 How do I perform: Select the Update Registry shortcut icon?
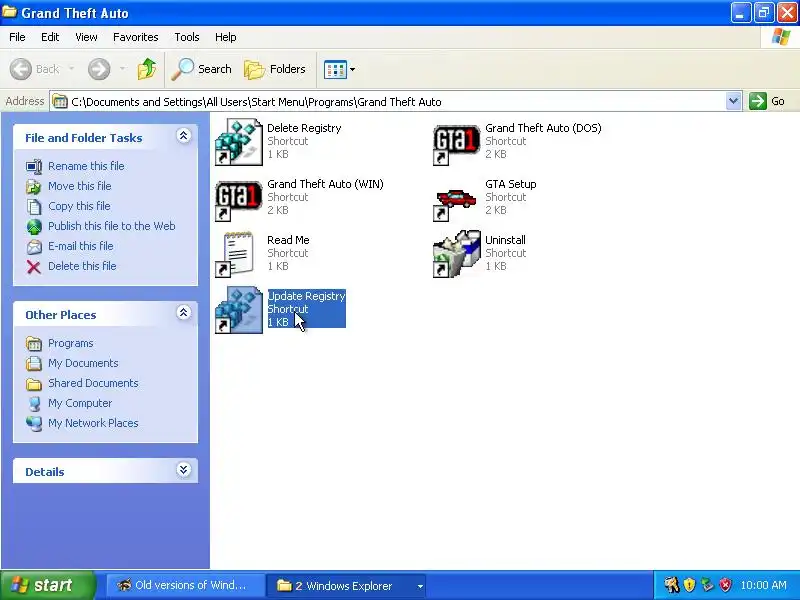click(x=239, y=310)
